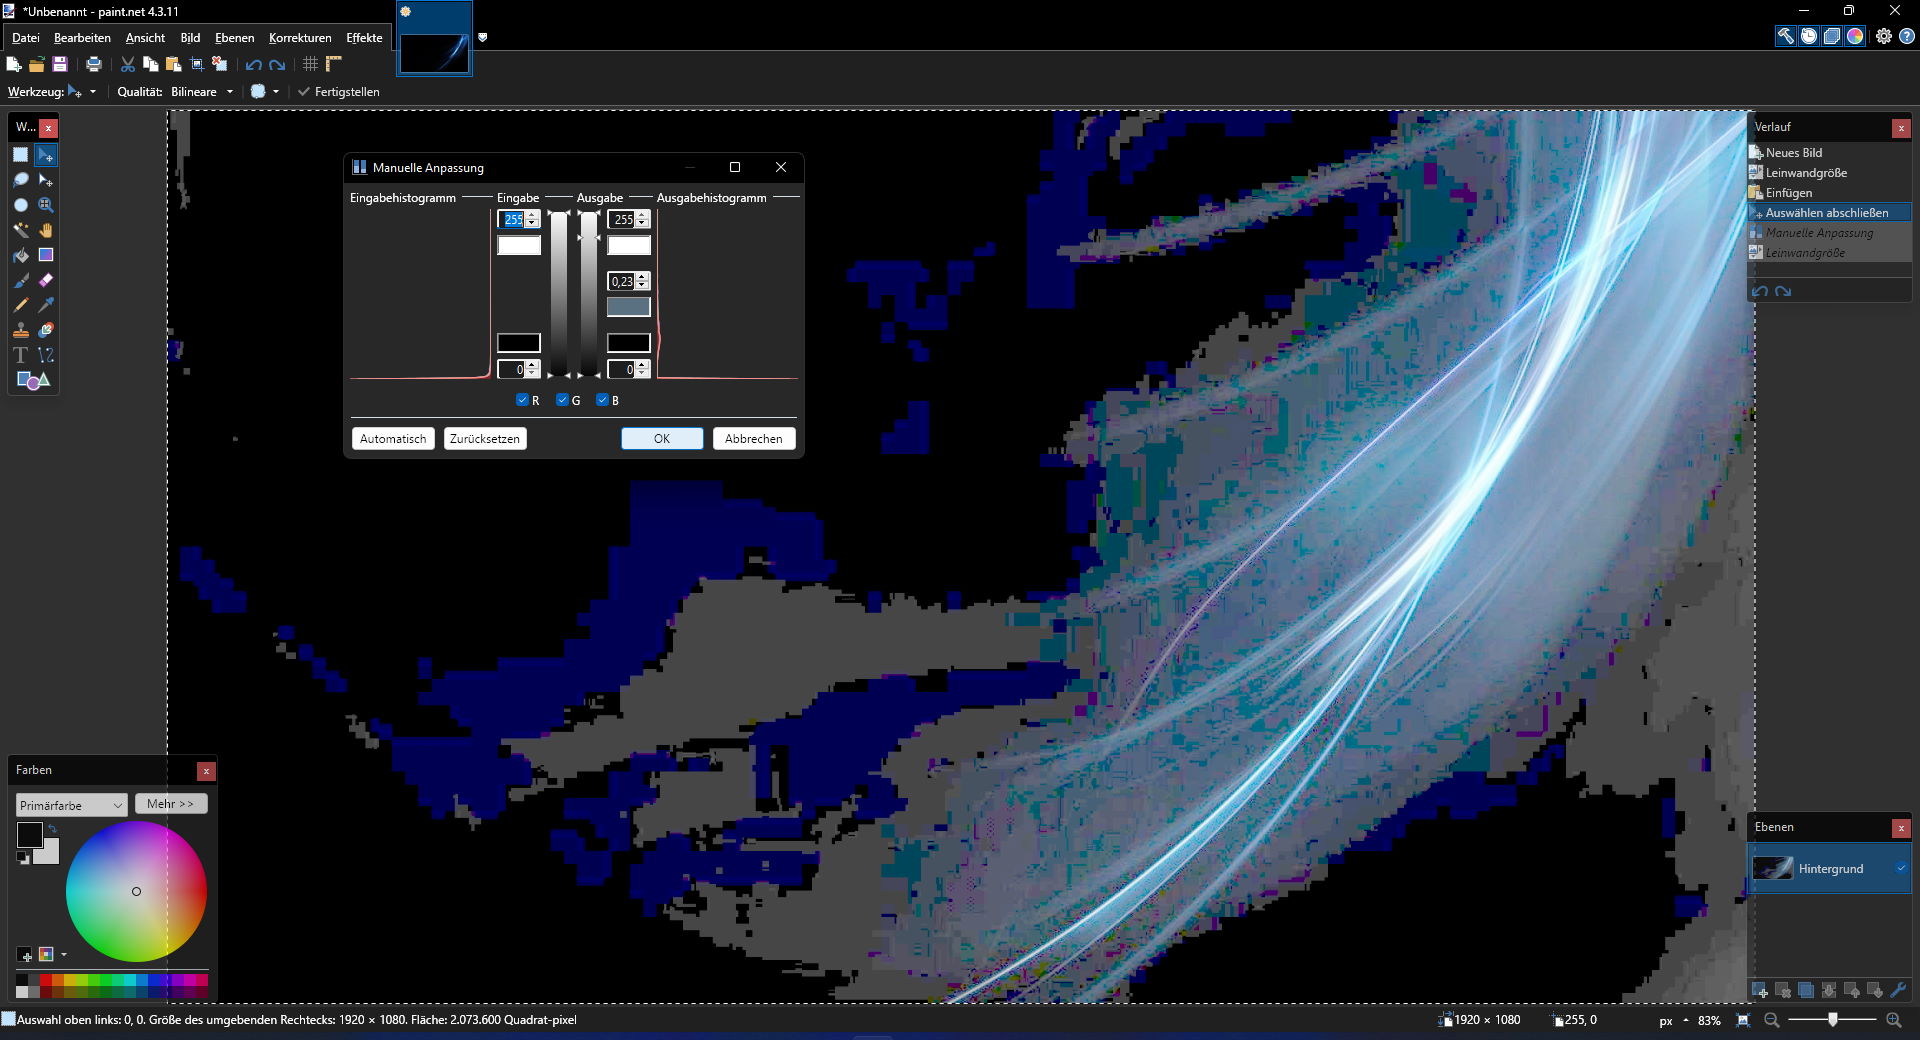The height and width of the screenshot is (1040, 1920).
Task: Toggle Hintergrund layer visibility checkbox
Action: click(1901, 868)
